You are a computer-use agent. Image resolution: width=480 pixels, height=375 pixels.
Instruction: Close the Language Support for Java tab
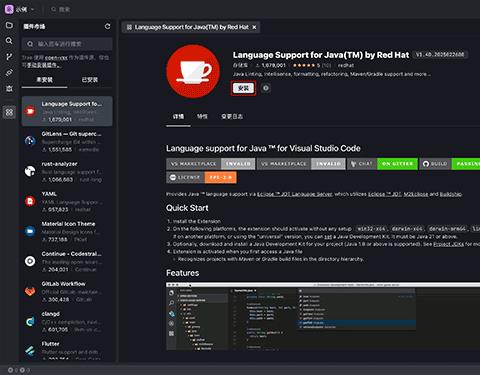click(x=254, y=27)
